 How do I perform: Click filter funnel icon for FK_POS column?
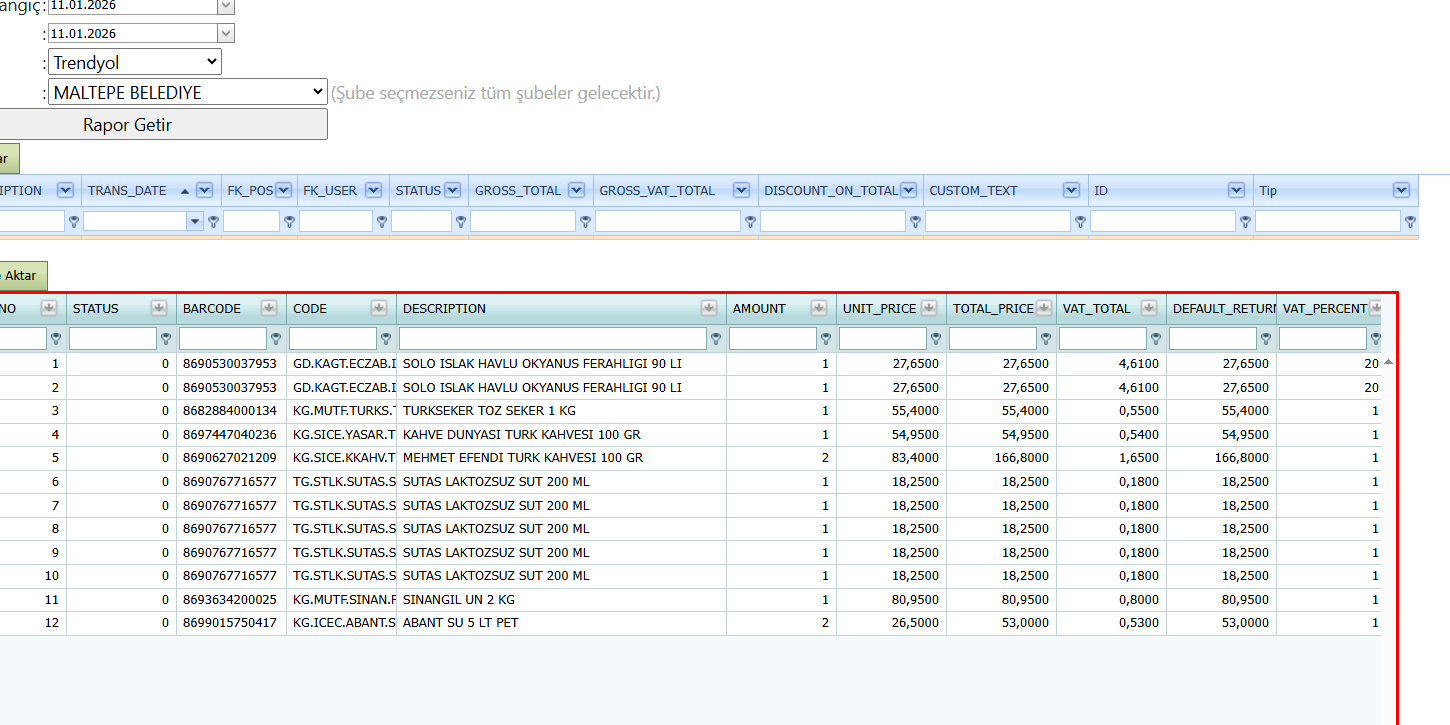click(289, 222)
